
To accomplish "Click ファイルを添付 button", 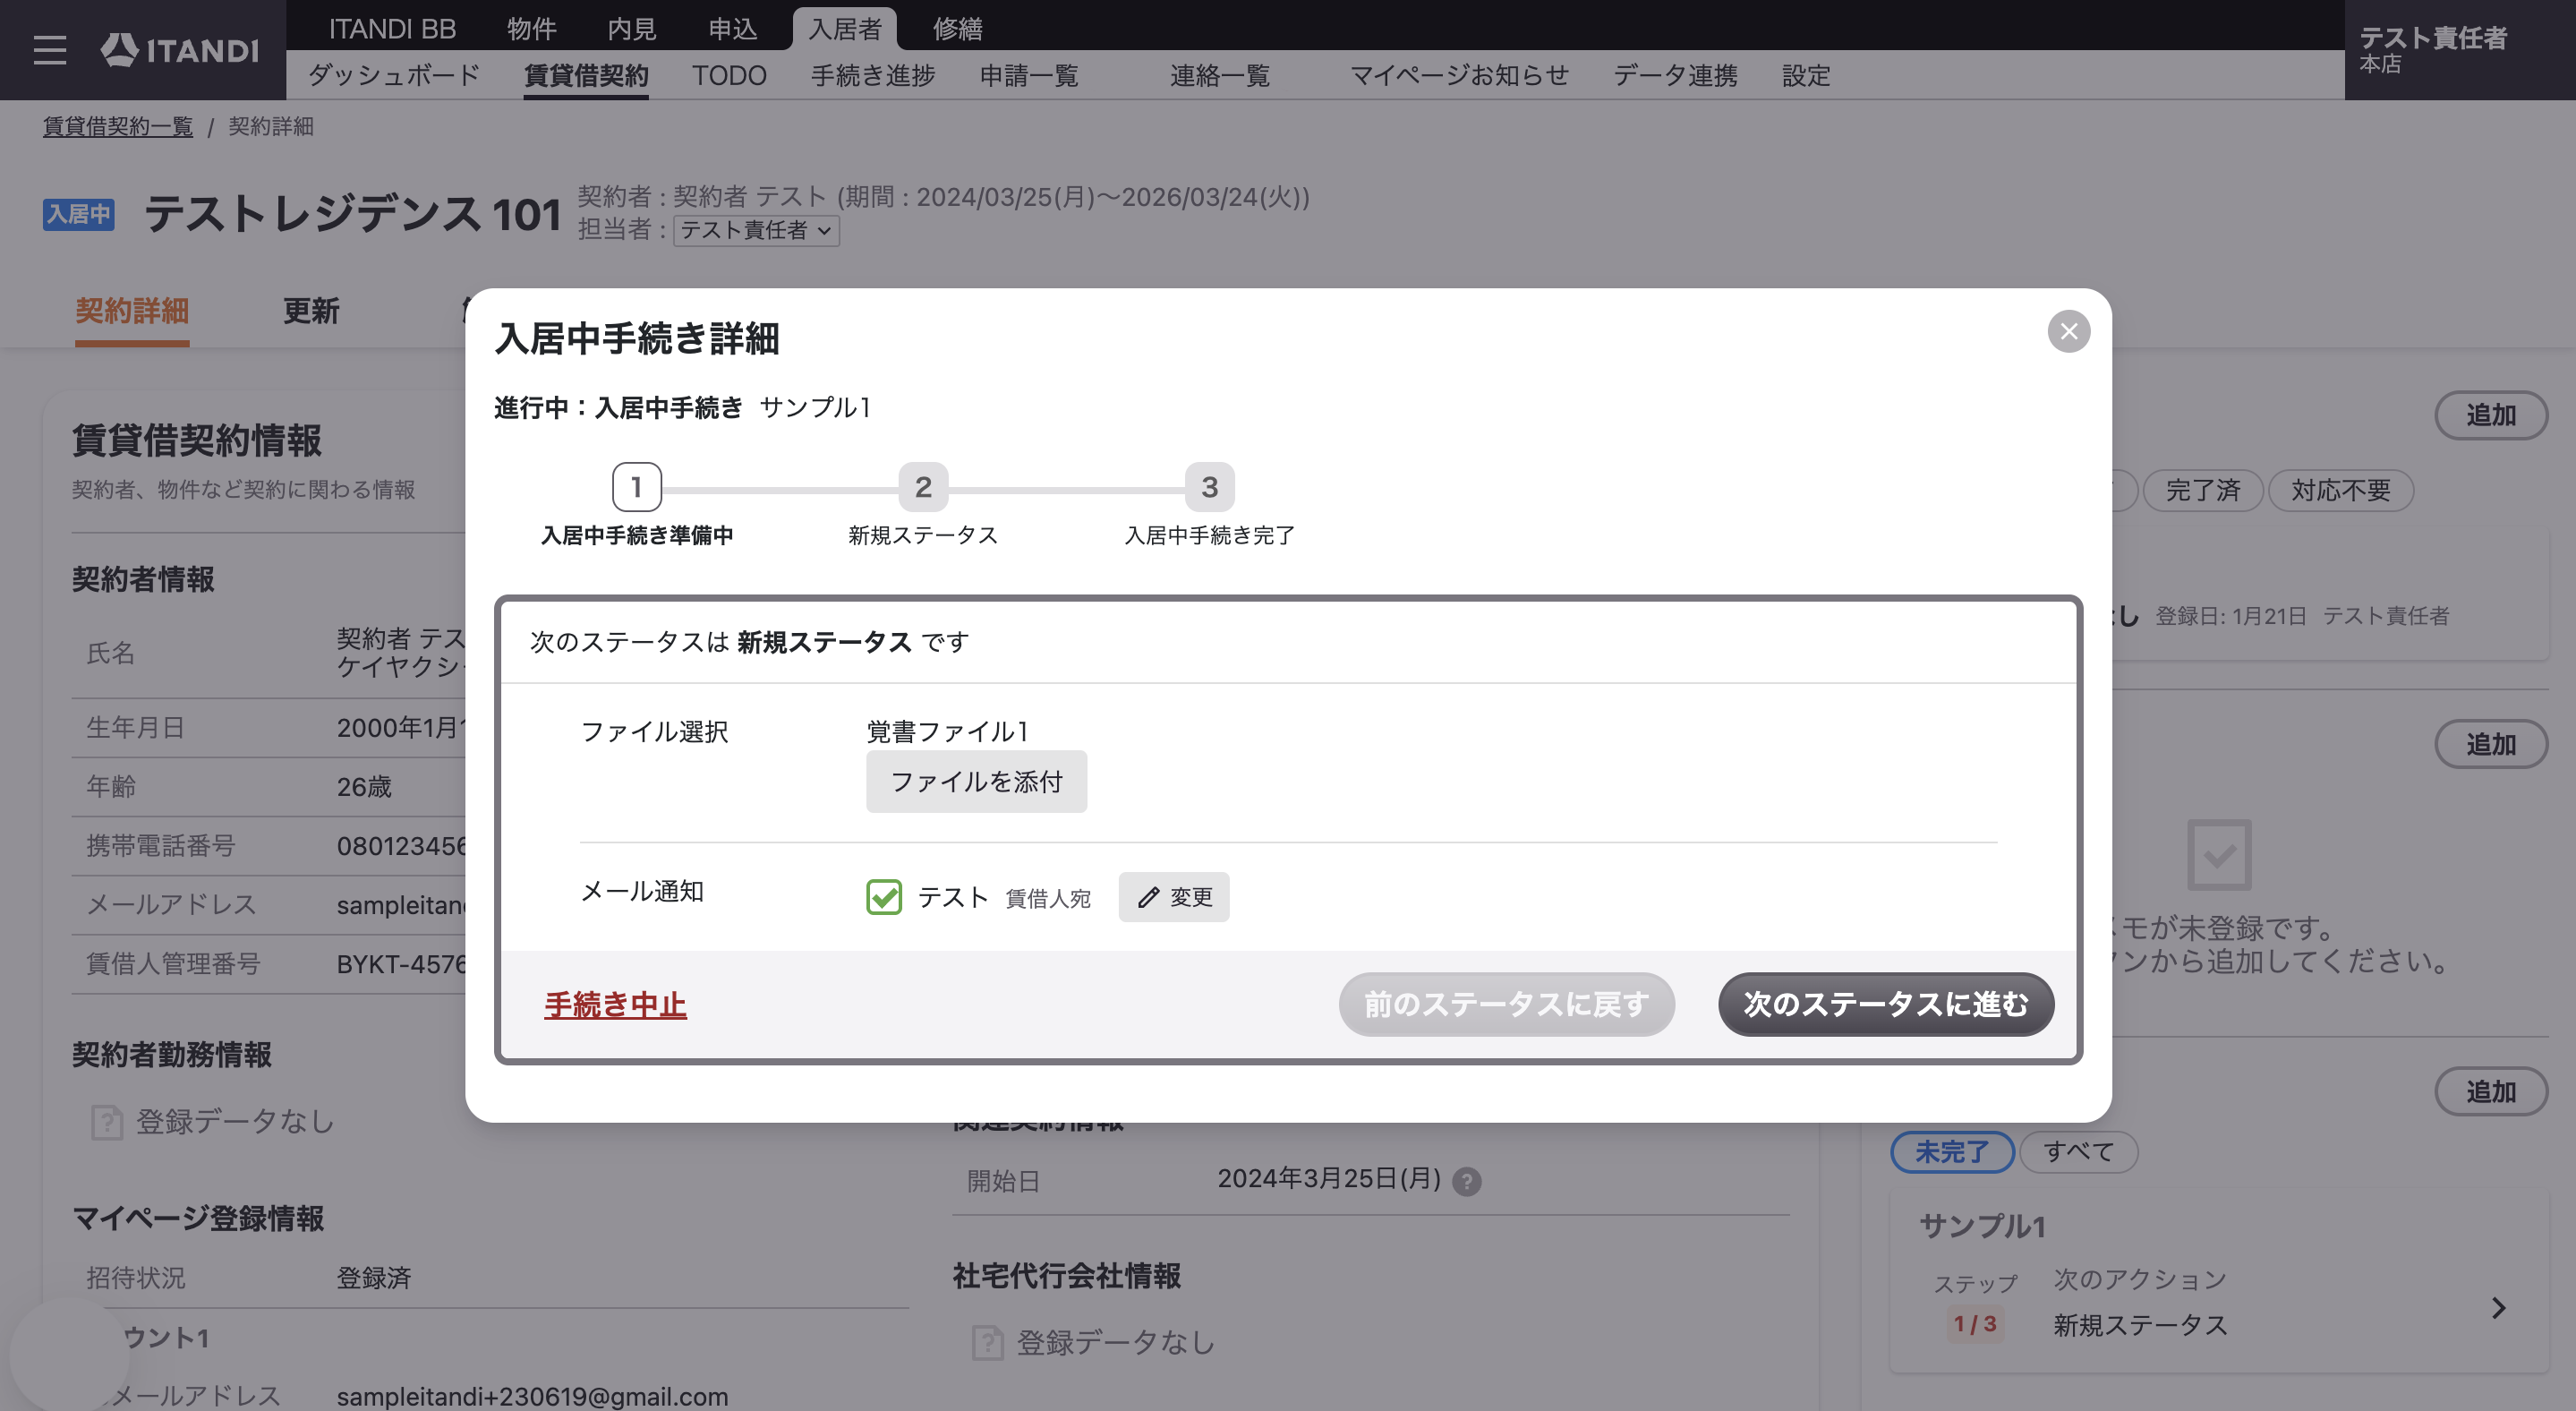I will 976,782.
